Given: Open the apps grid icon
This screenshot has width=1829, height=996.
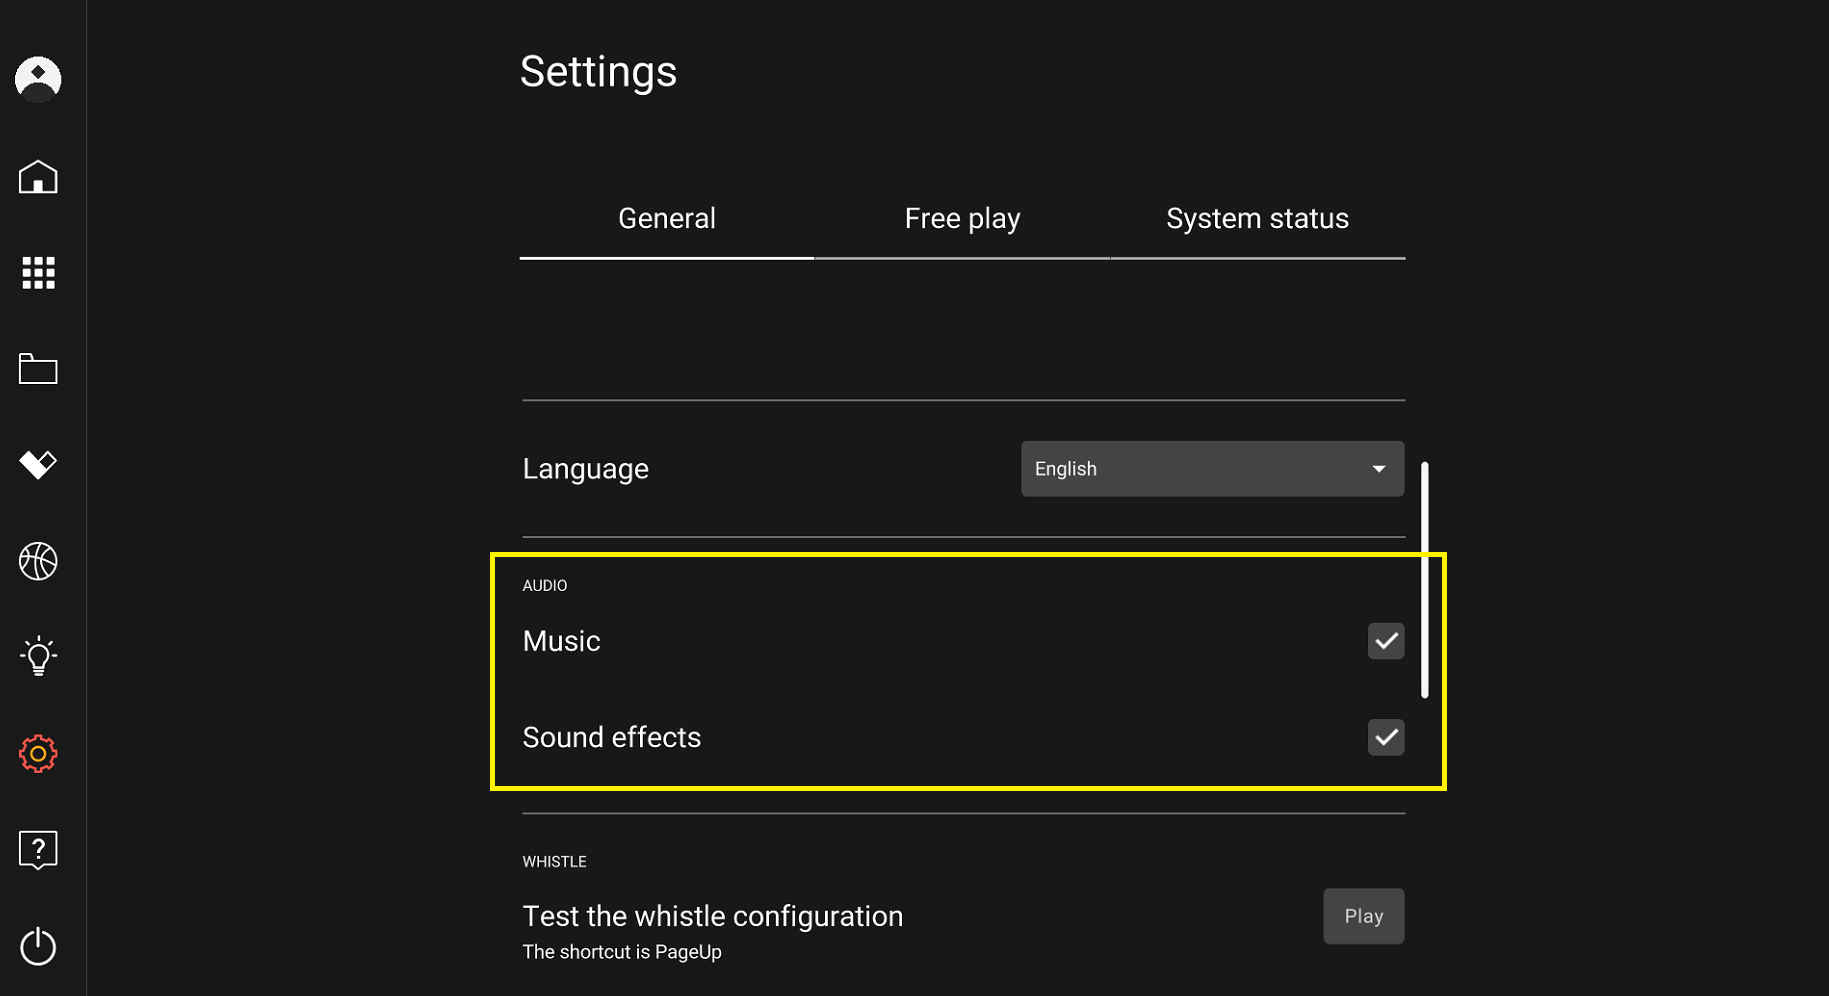Looking at the screenshot, I should coord(38,273).
